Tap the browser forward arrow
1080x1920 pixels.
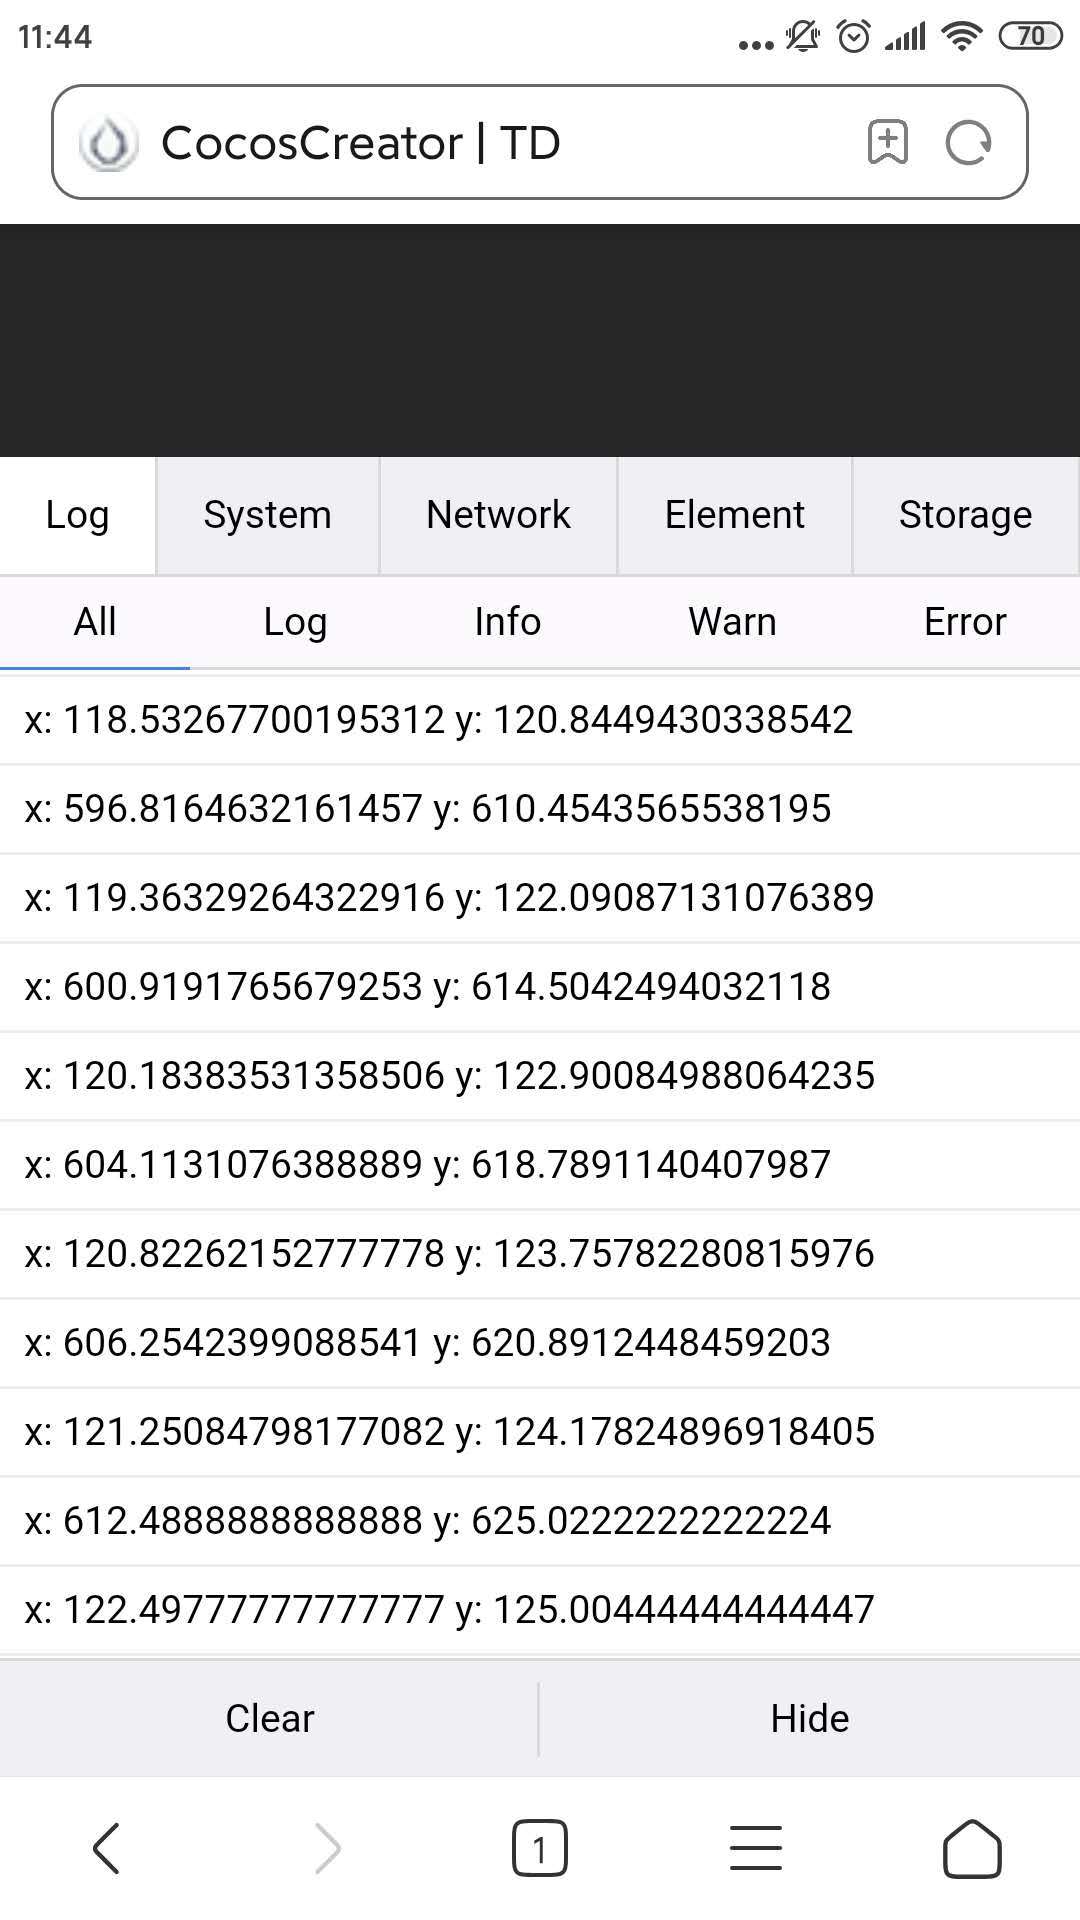pos(328,1848)
